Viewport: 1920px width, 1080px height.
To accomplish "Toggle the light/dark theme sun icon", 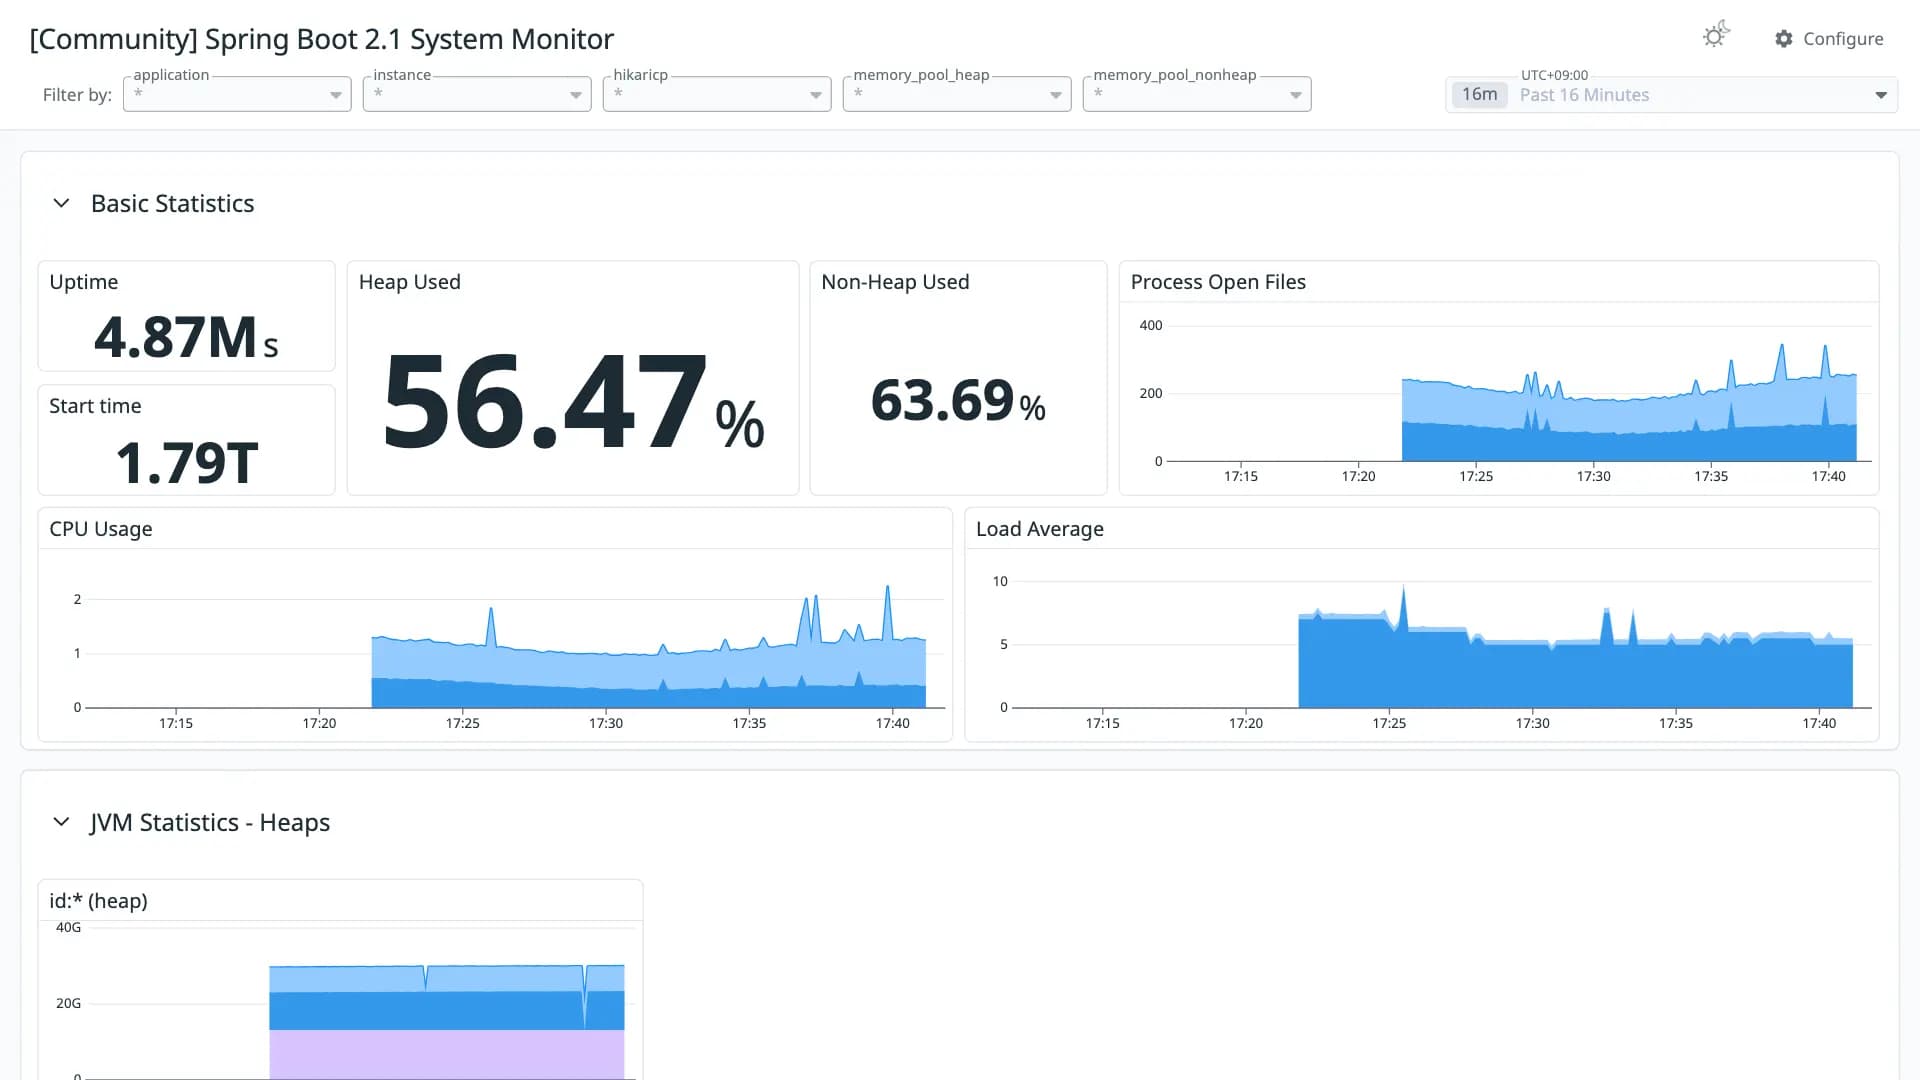I will pos(1716,36).
